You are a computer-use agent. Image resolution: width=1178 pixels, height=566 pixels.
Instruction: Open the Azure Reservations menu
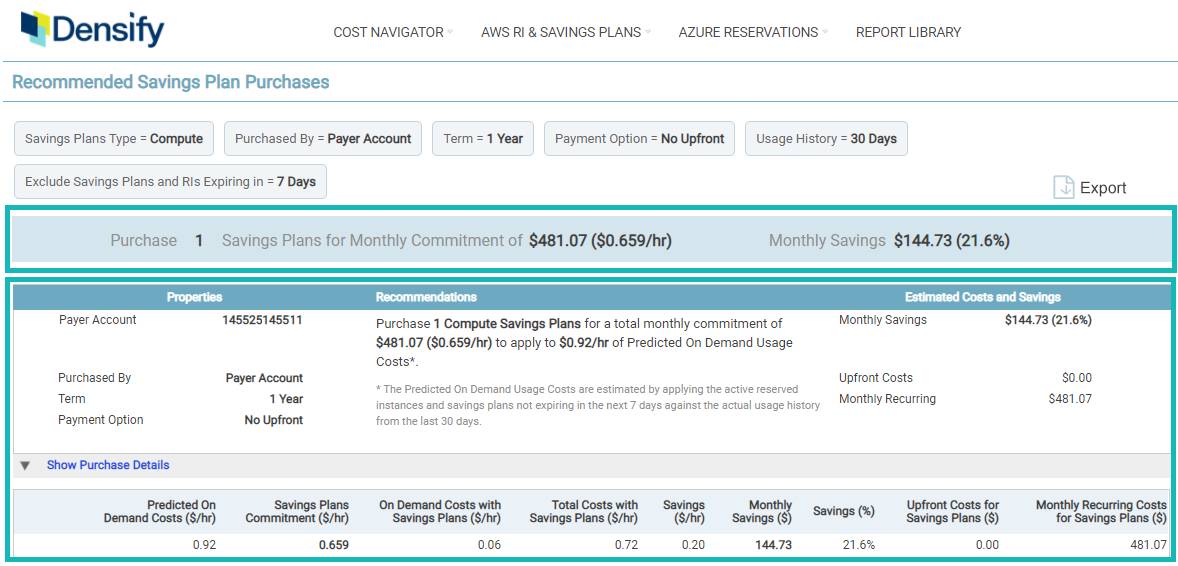(x=748, y=32)
